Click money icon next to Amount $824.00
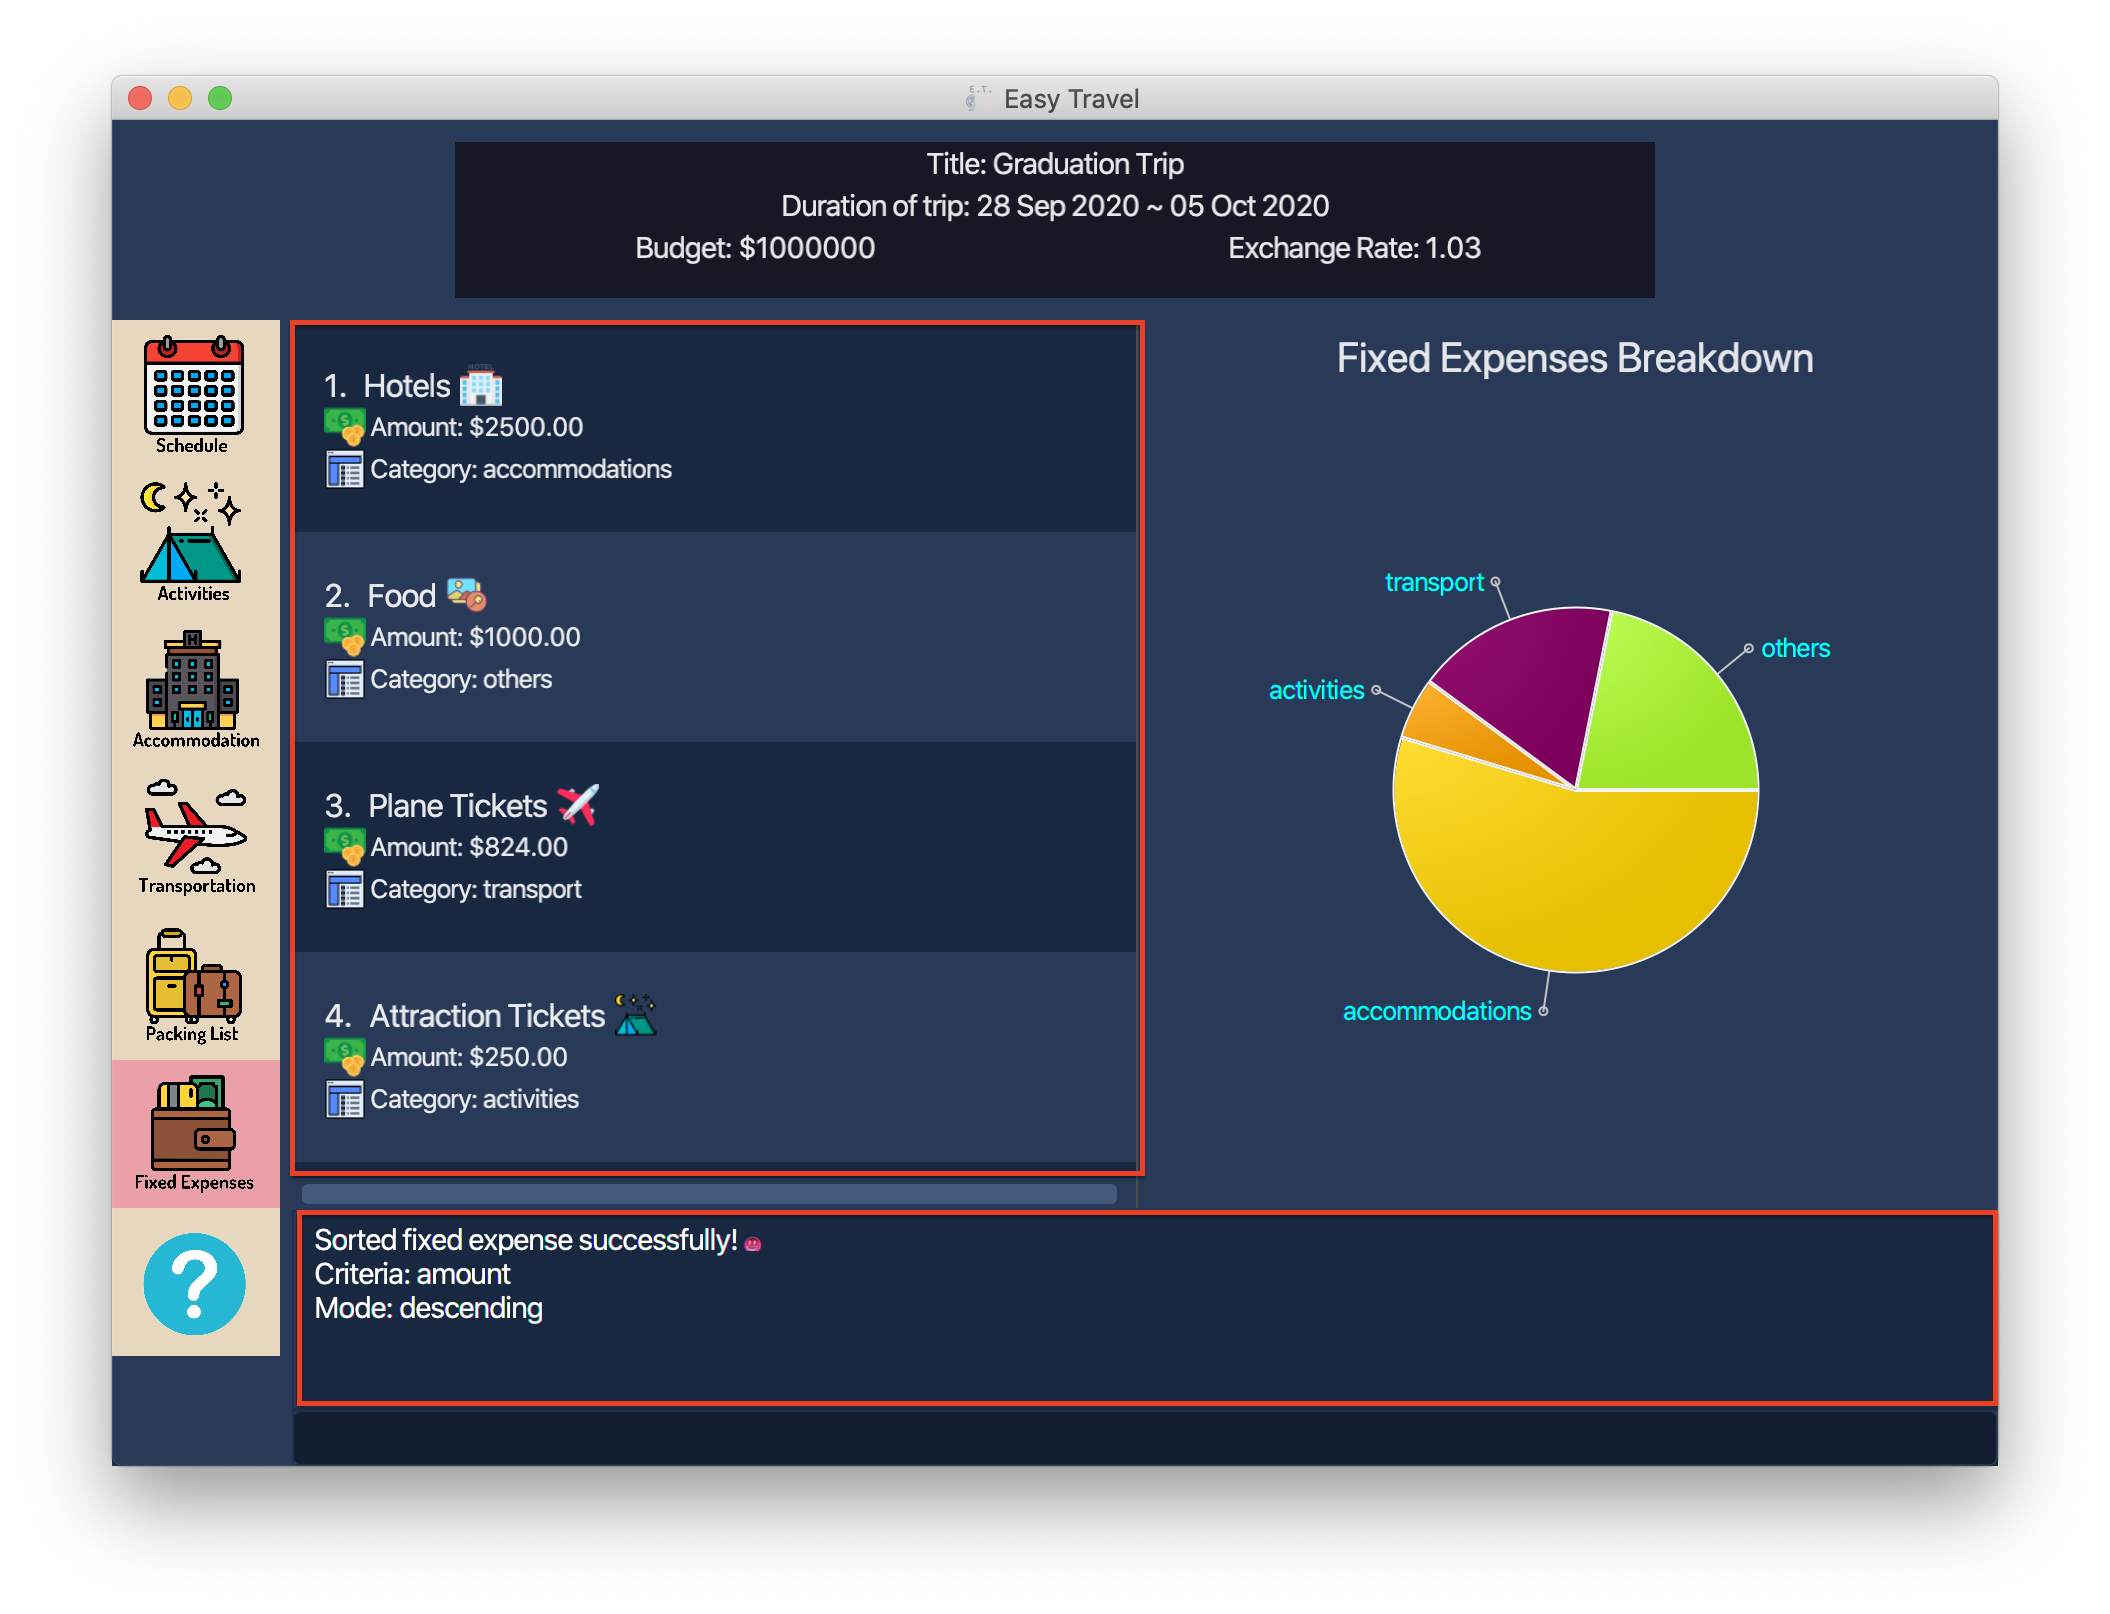The image size is (2110, 1614). [344, 847]
